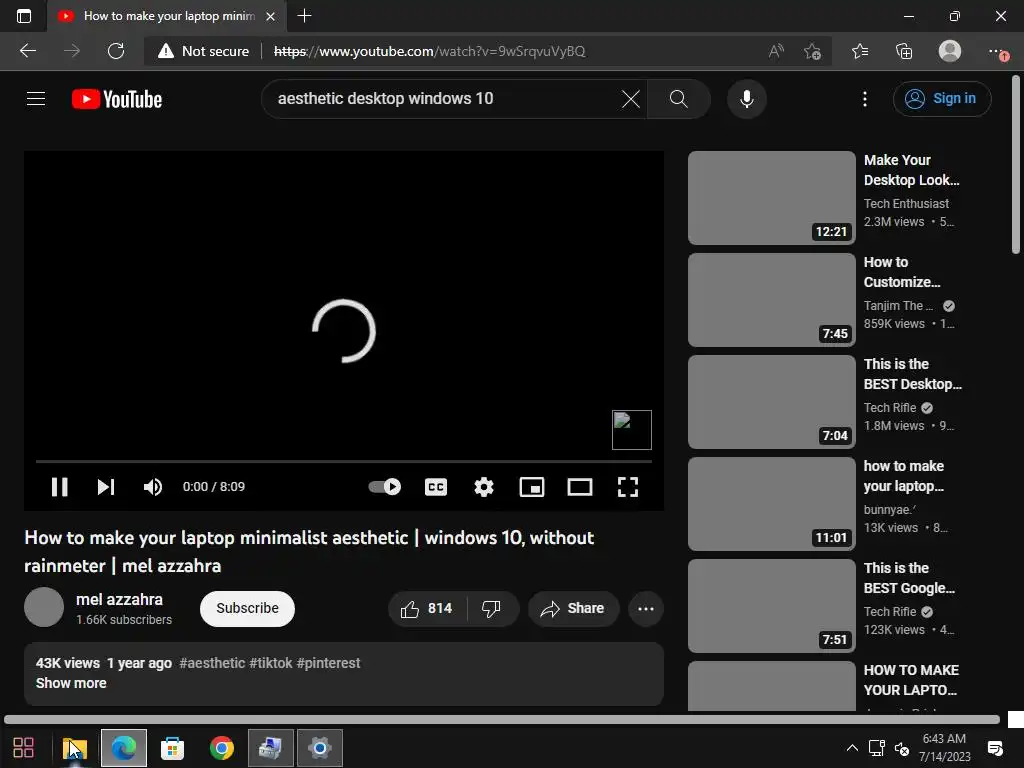Open mel azzahra channel avatar
The width and height of the screenshot is (1024, 768).
tap(44, 607)
